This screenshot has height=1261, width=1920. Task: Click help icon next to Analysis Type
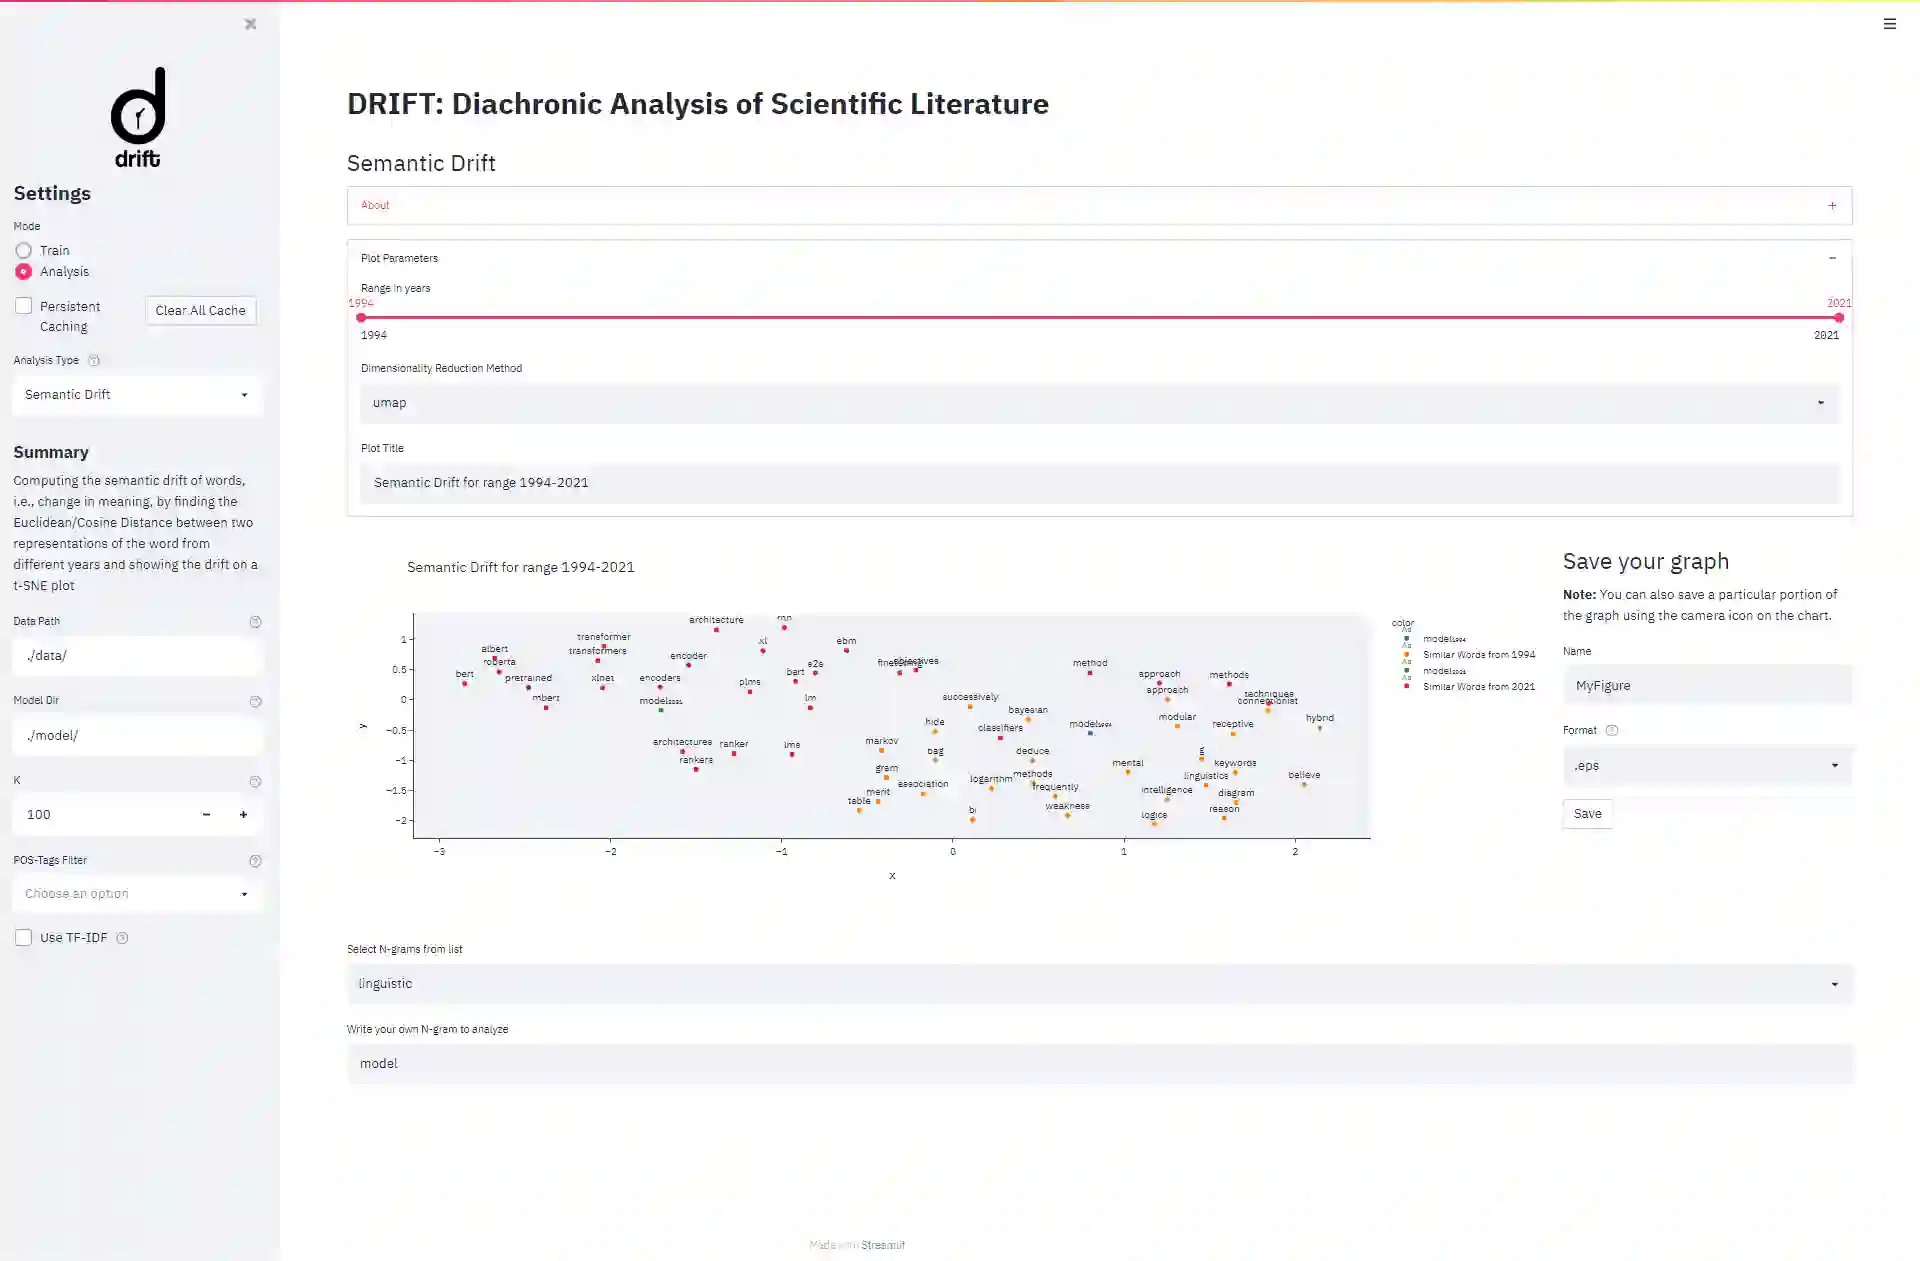click(94, 361)
